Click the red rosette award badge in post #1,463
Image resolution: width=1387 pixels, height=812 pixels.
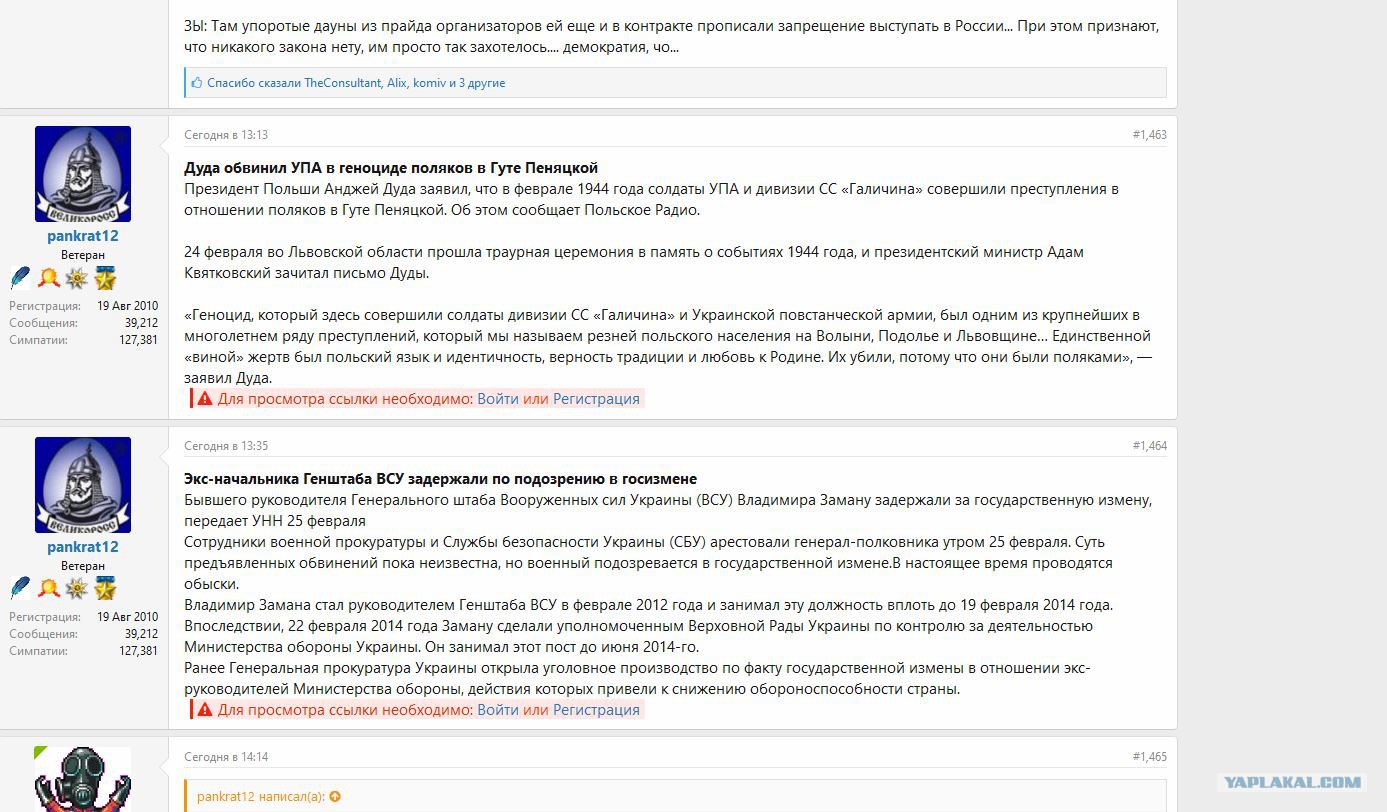pyautogui.click(x=49, y=278)
